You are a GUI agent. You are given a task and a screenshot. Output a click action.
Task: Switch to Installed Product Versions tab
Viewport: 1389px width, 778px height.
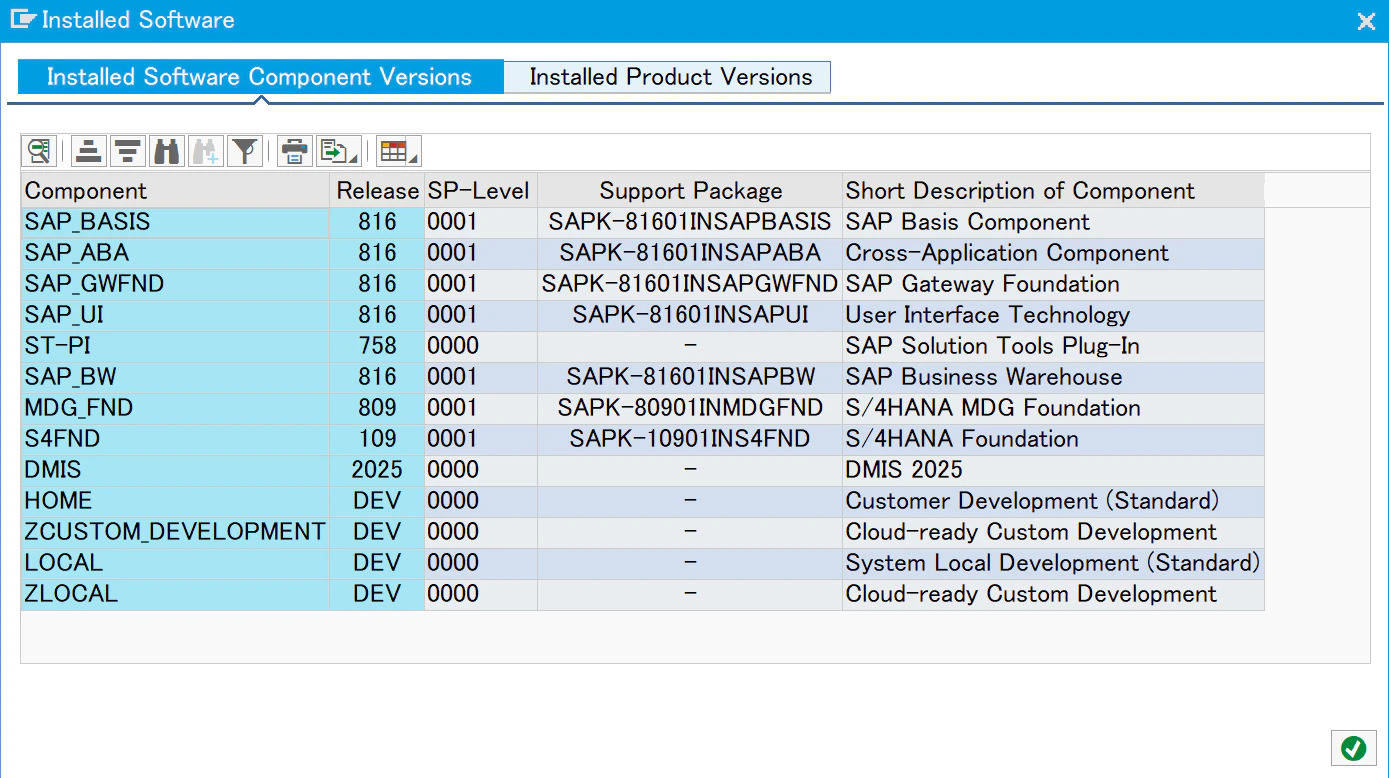[x=670, y=77]
